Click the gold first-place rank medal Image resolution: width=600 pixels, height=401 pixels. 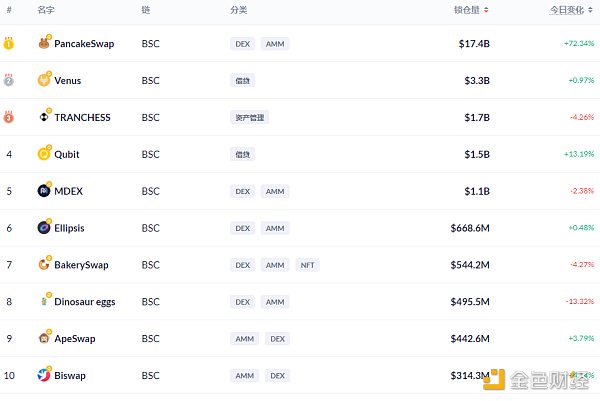tap(9, 43)
